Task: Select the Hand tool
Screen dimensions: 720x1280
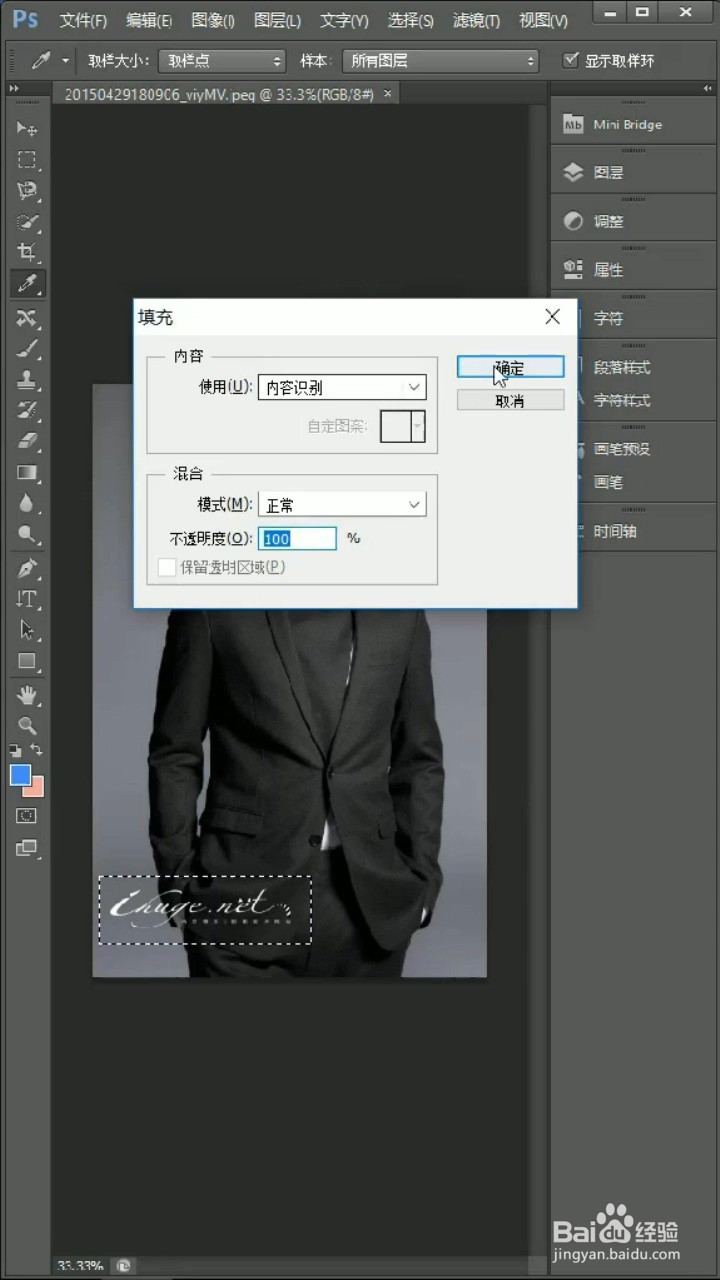Action: [x=27, y=695]
